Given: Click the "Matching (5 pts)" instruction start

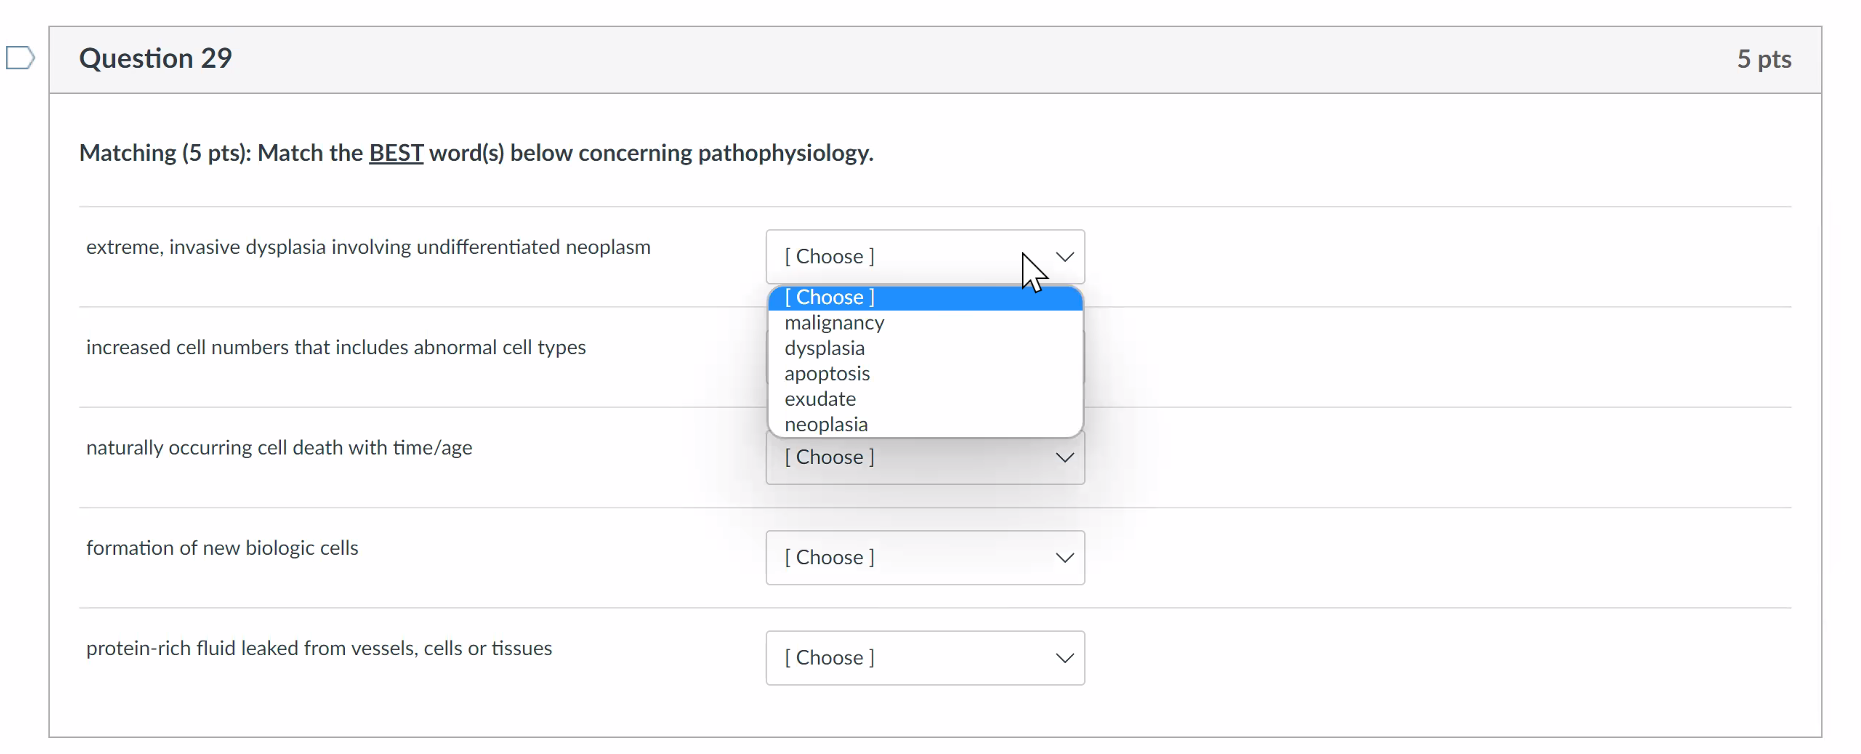Looking at the screenshot, I should pos(164,153).
